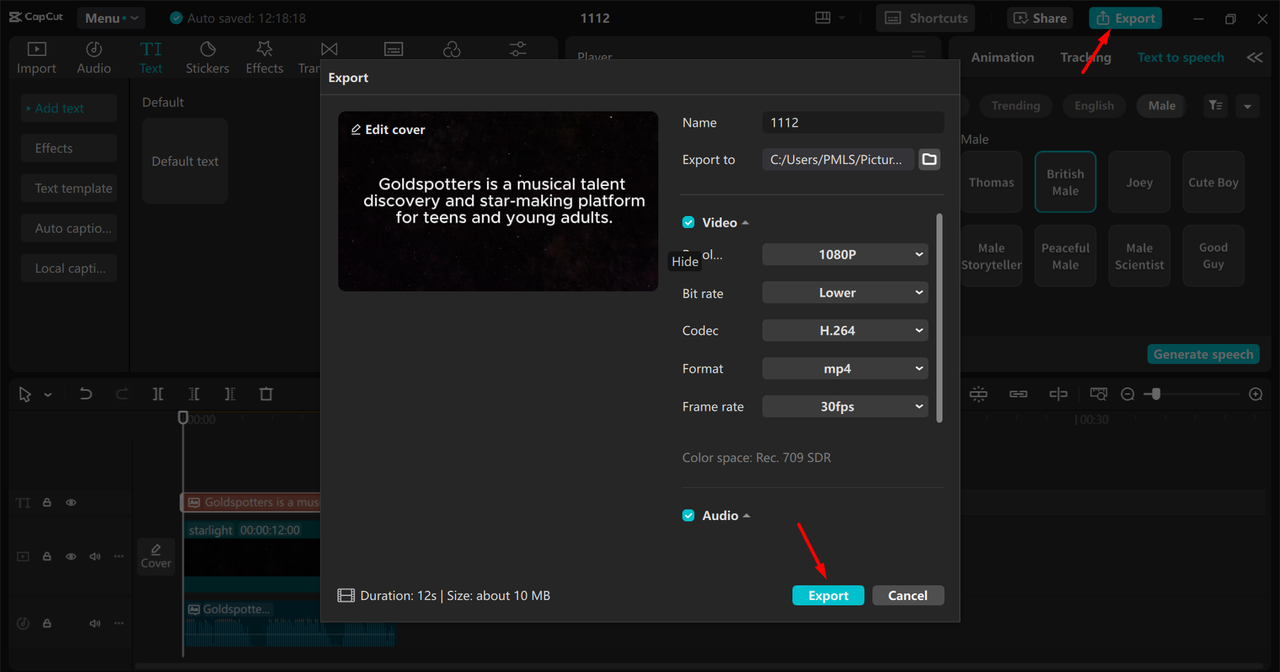Image resolution: width=1280 pixels, height=672 pixels.
Task: Open more options for the audio track
Action: pyautogui.click(x=119, y=623)
